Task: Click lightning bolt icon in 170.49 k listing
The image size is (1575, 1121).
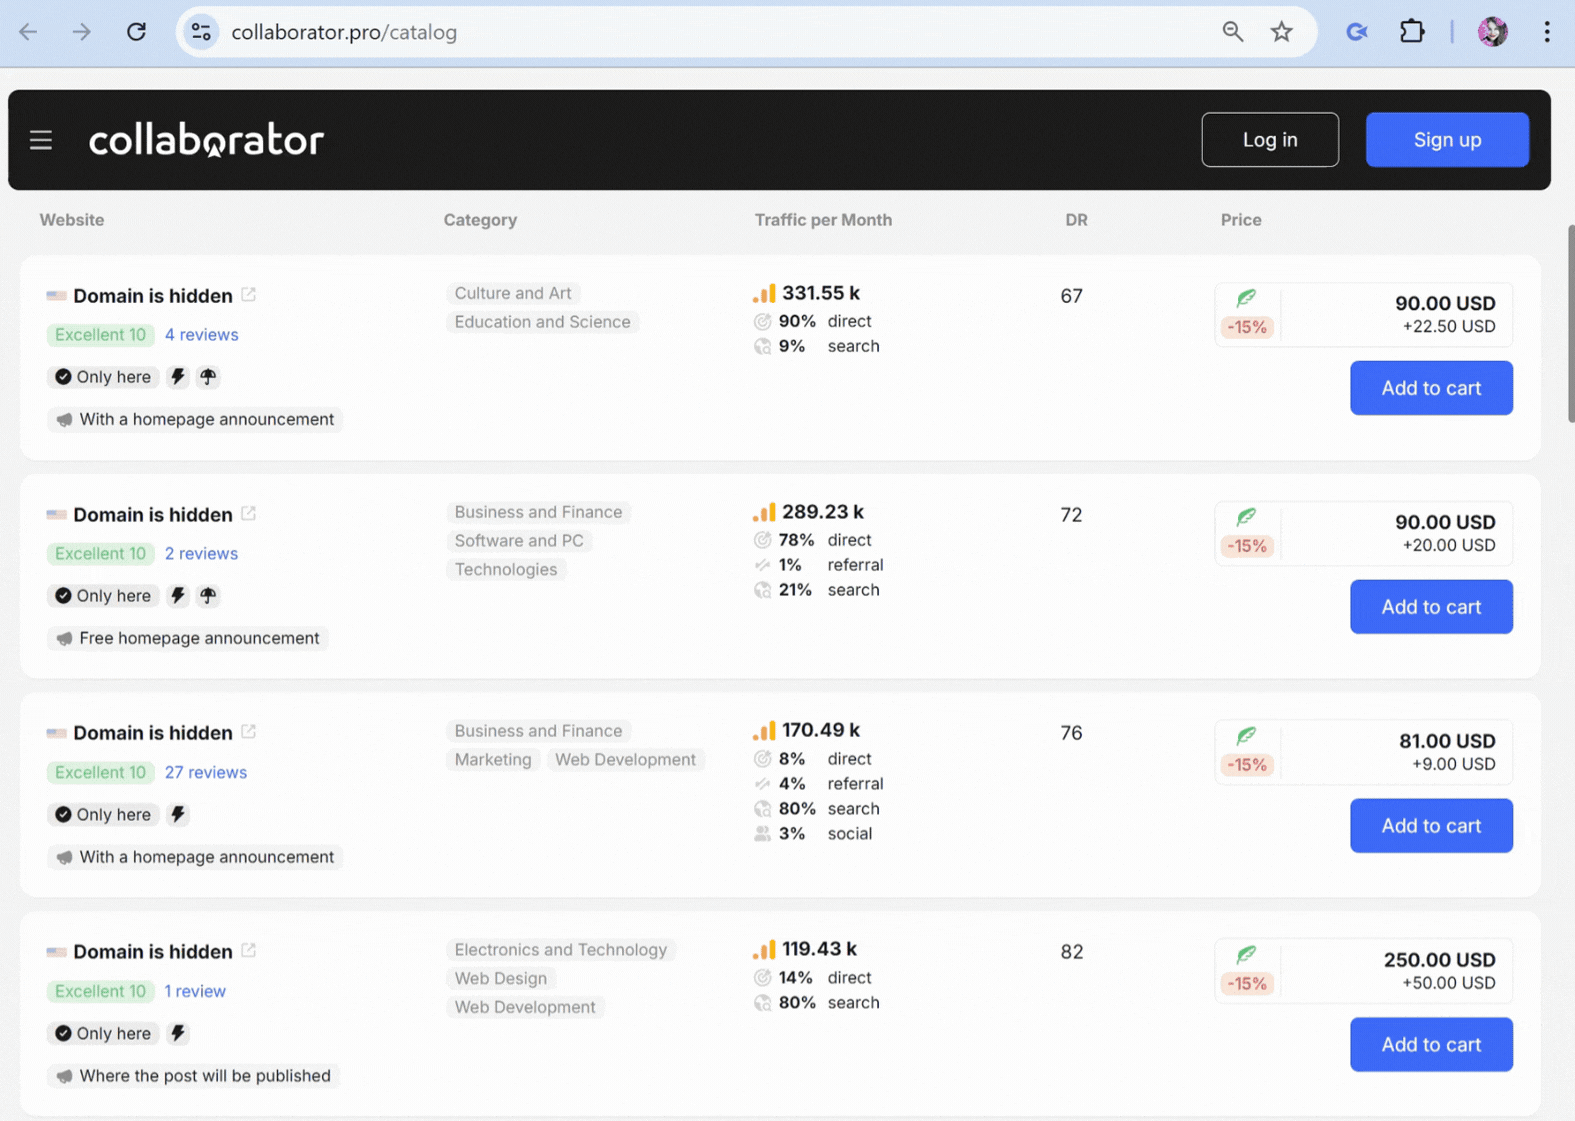Action: tap(178, 814)
